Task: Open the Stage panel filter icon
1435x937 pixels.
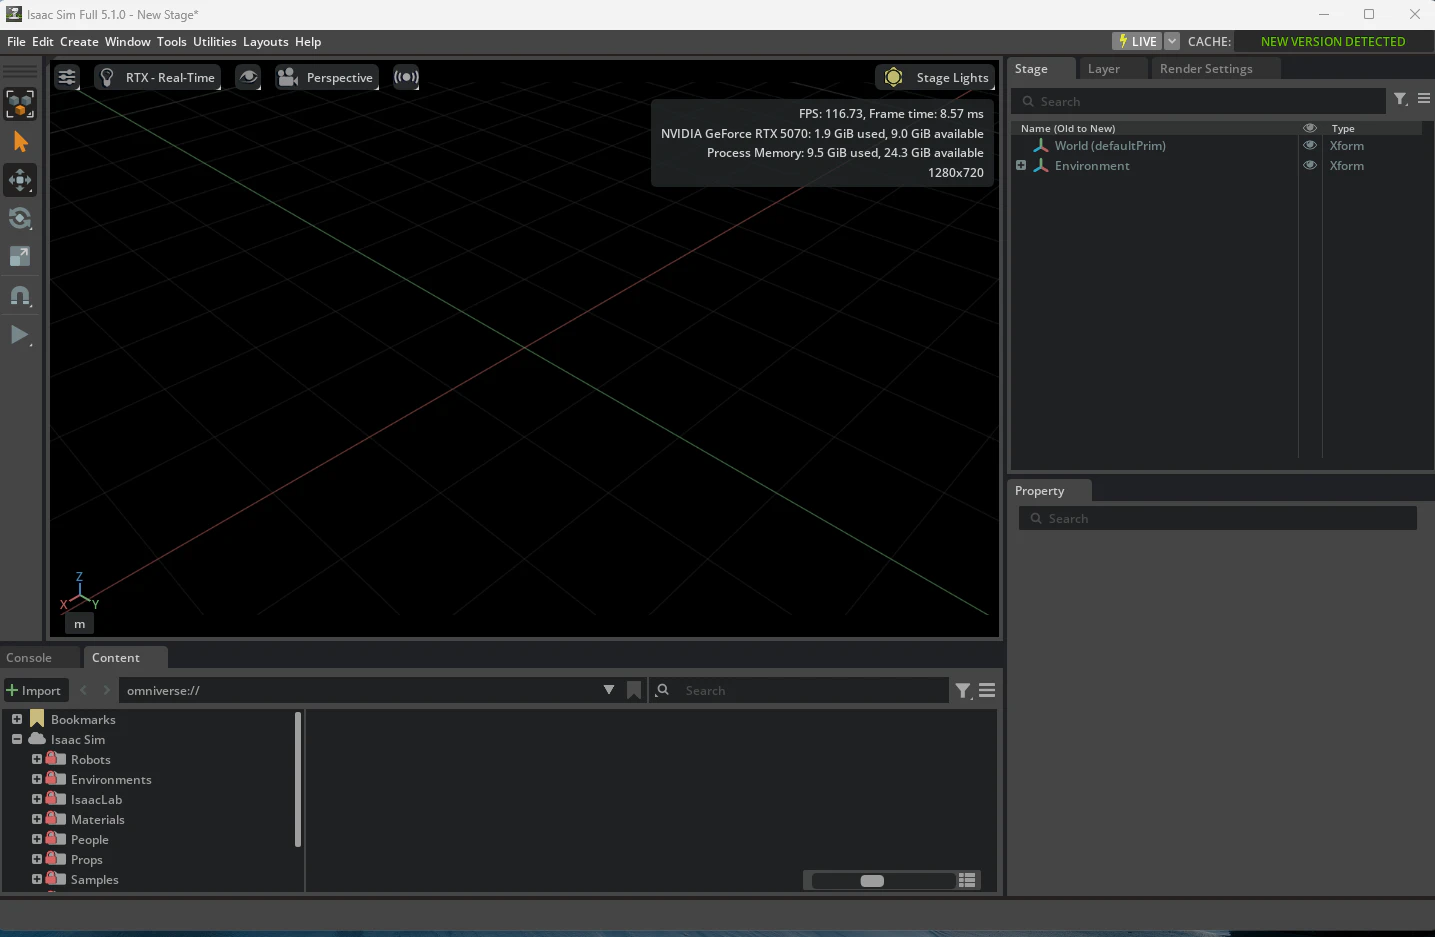Action: [1401, 99]
